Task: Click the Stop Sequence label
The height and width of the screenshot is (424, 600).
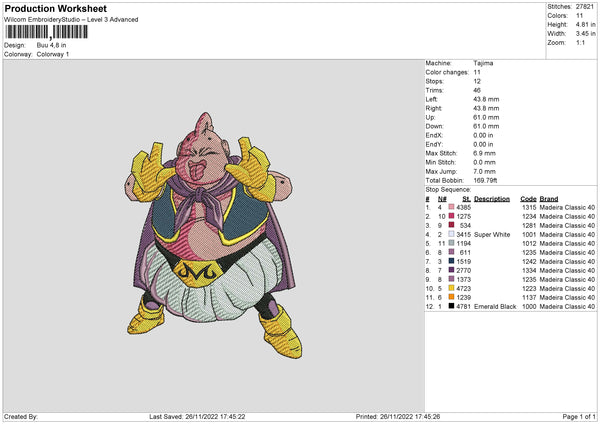Action: (x=447, y=188)
